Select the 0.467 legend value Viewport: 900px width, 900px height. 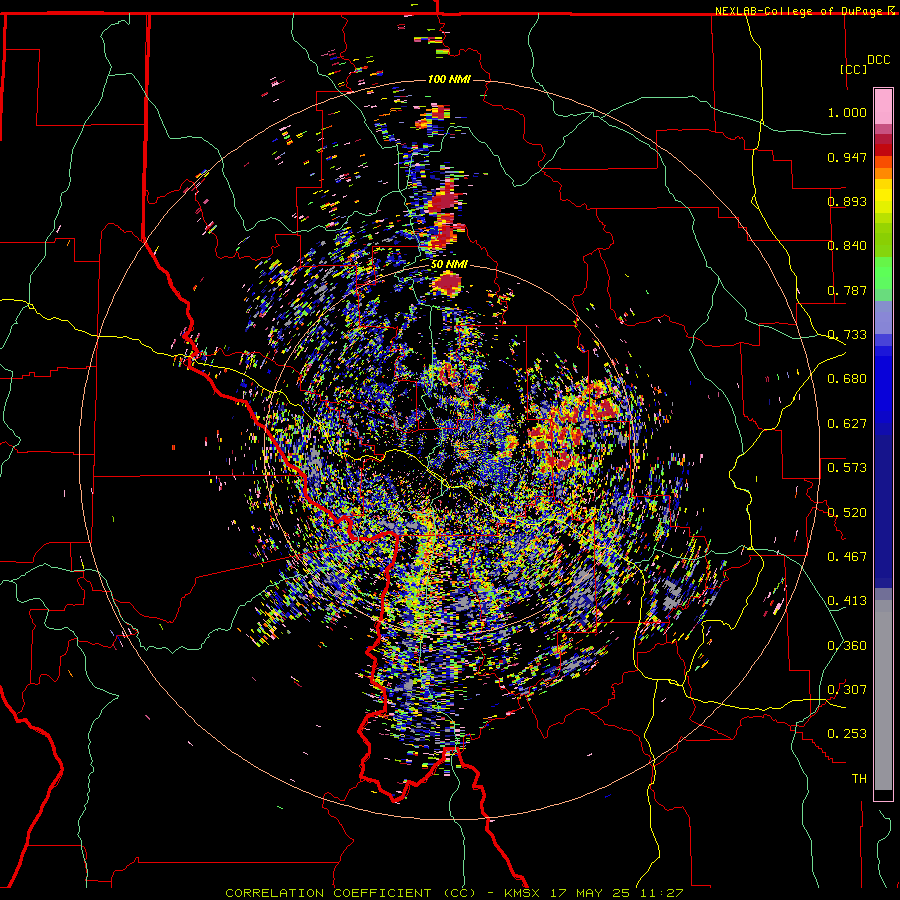(x=847, y=557)
